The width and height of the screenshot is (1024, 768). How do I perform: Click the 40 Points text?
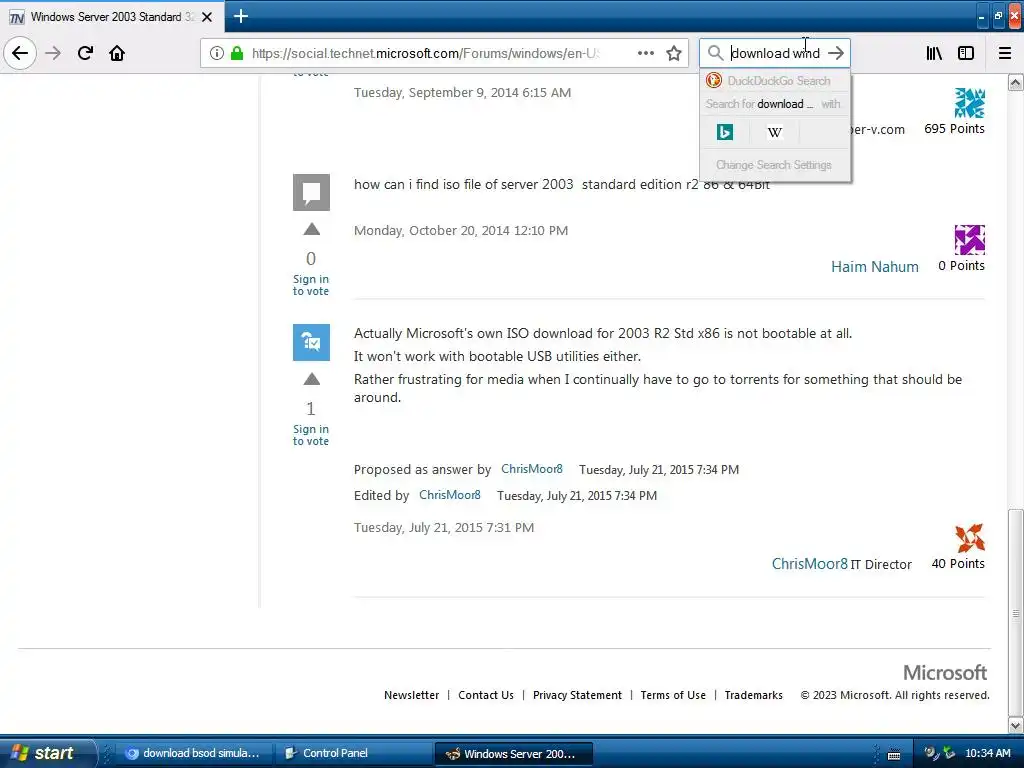point(958,563)
